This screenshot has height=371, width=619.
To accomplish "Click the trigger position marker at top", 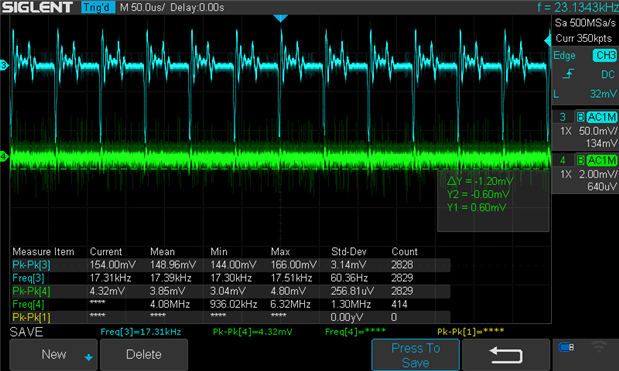I will 280,18.
